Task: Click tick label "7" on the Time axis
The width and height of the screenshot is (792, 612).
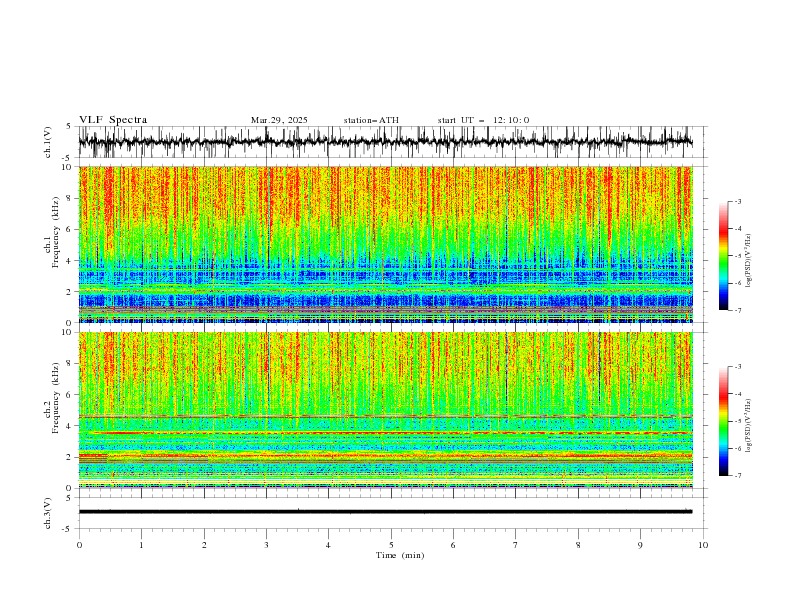Action: 516,545
